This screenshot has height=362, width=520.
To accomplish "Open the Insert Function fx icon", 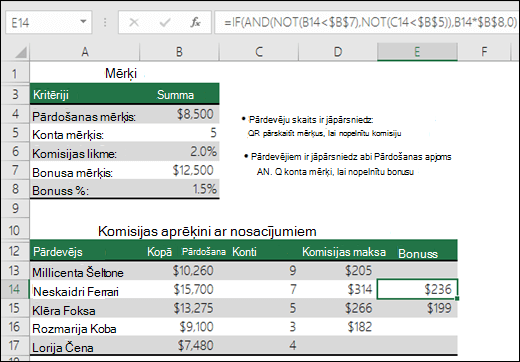I will point(195,22).
